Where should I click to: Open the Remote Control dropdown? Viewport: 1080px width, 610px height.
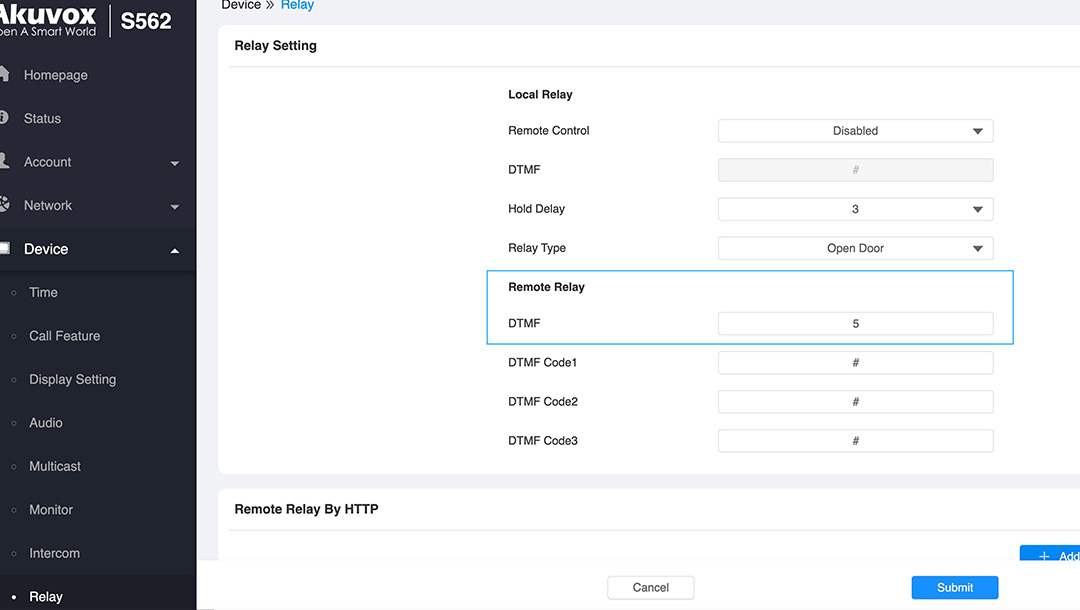(855, 131)
